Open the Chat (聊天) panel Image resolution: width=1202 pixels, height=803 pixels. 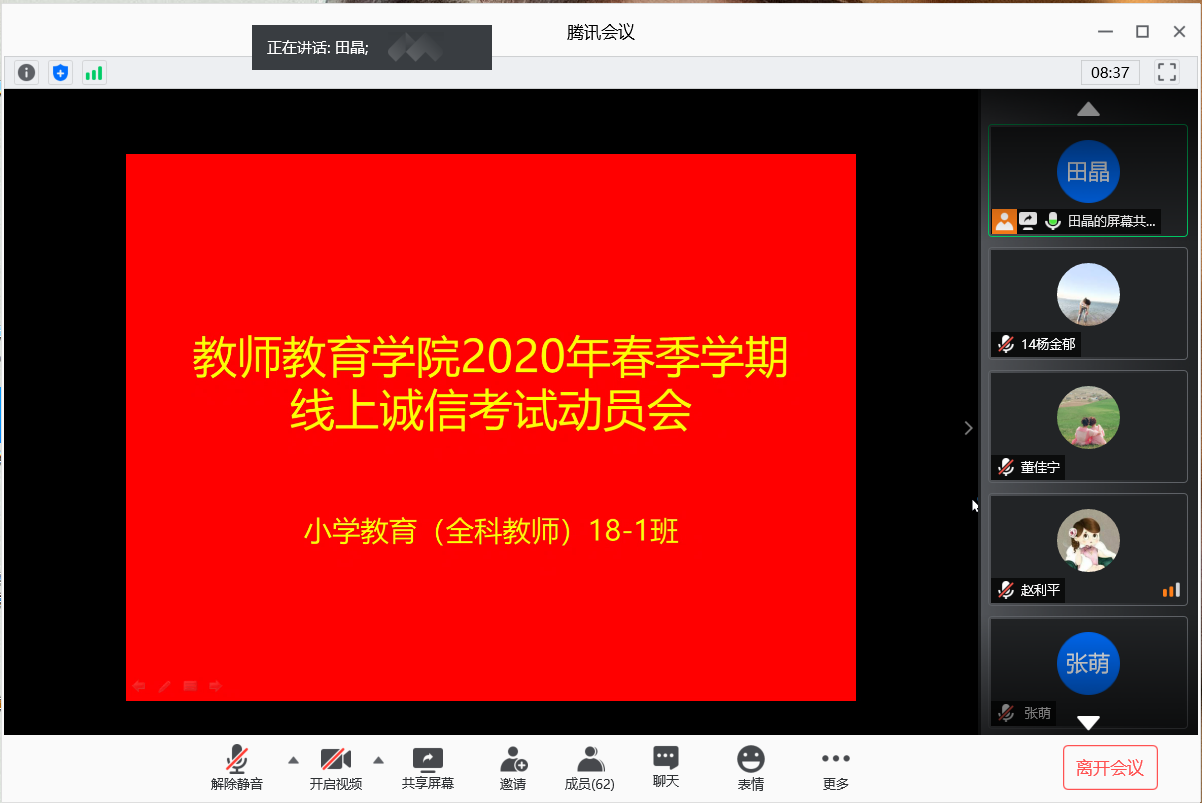[665, 767]
